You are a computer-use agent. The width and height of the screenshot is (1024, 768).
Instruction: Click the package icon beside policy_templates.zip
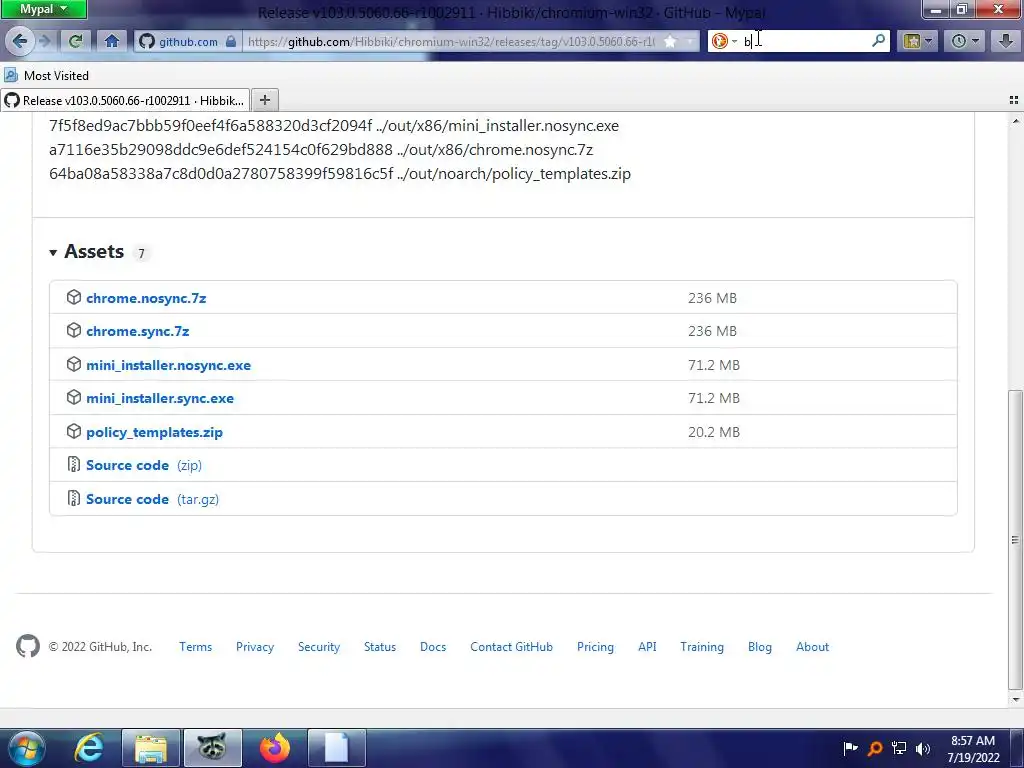click(74, 431)
